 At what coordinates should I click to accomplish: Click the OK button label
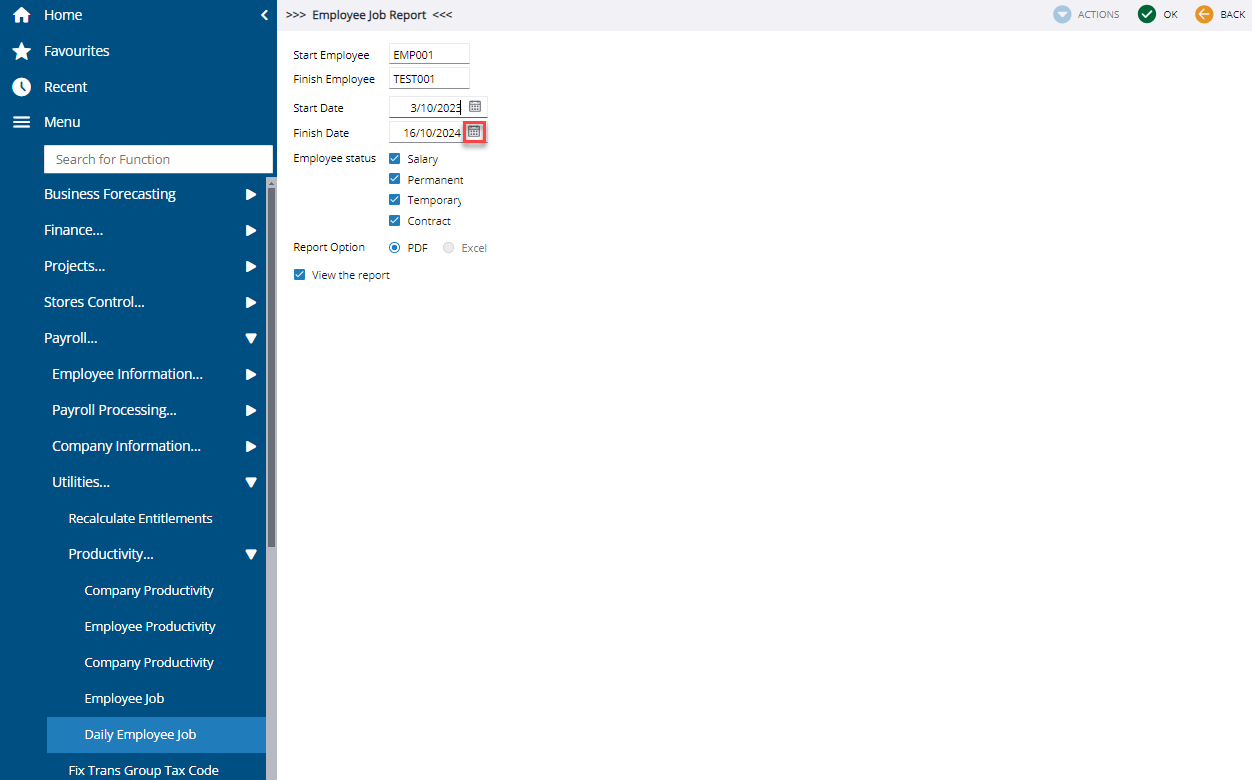click(x=1170, y=15)
